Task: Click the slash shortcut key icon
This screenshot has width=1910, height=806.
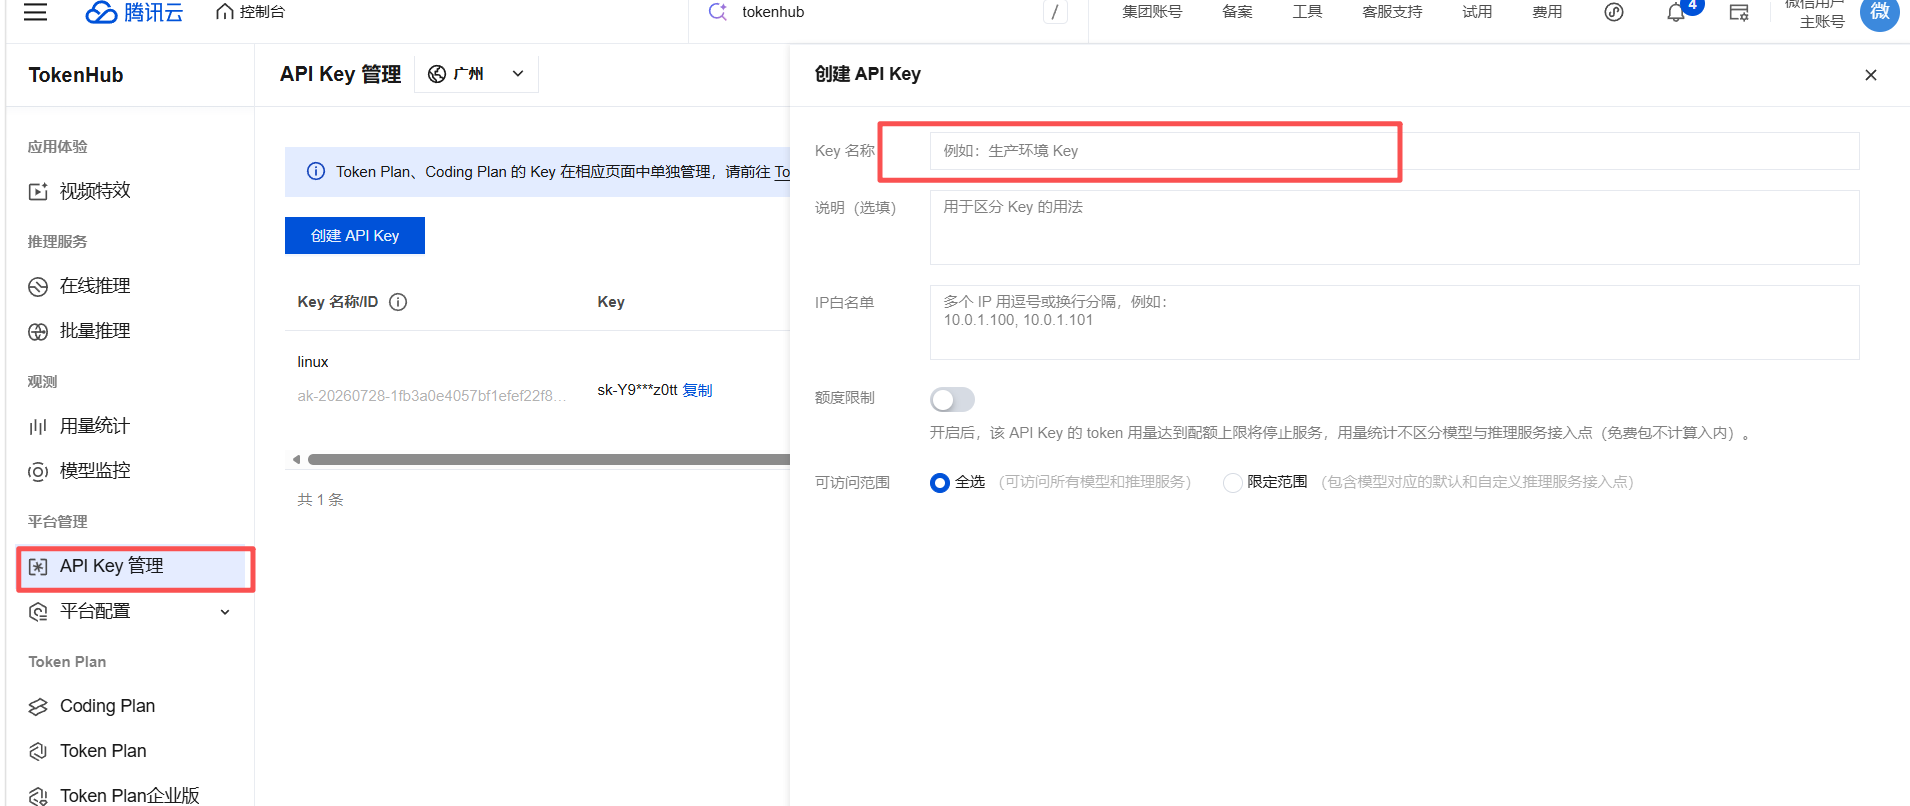Action: tap(1055, 12)
